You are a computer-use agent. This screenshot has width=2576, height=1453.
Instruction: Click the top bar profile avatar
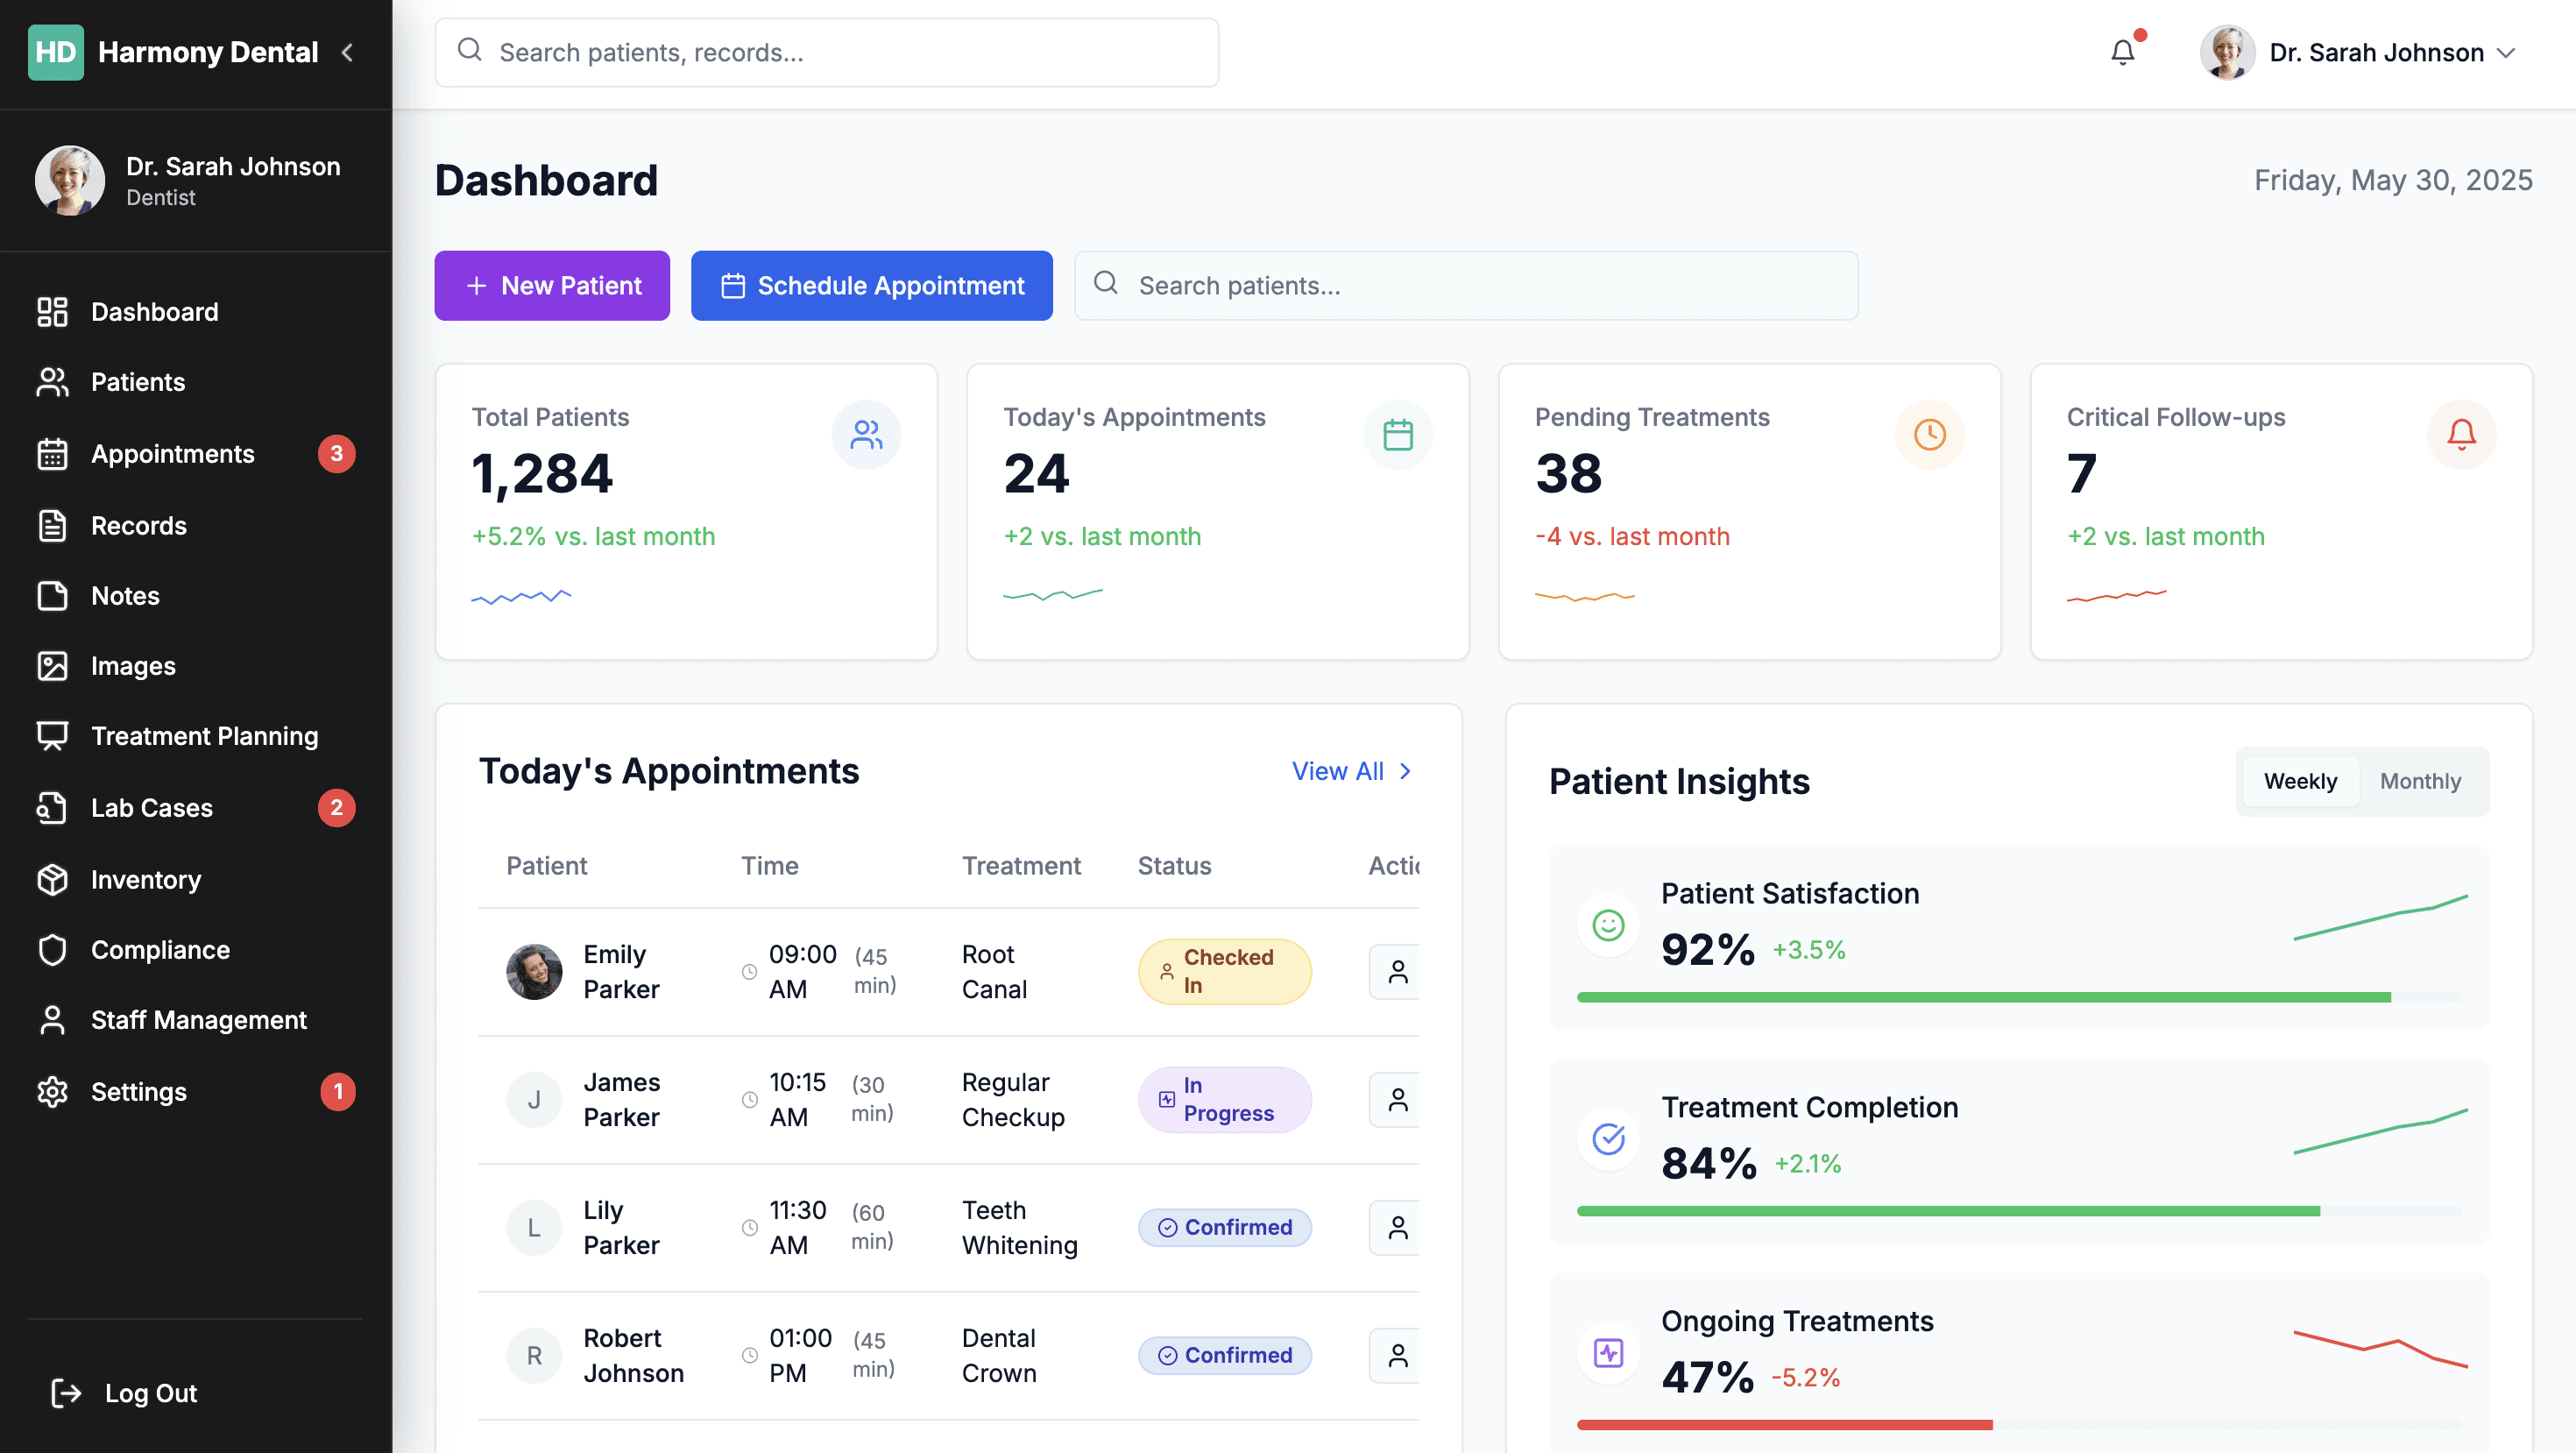(2227, 52)
